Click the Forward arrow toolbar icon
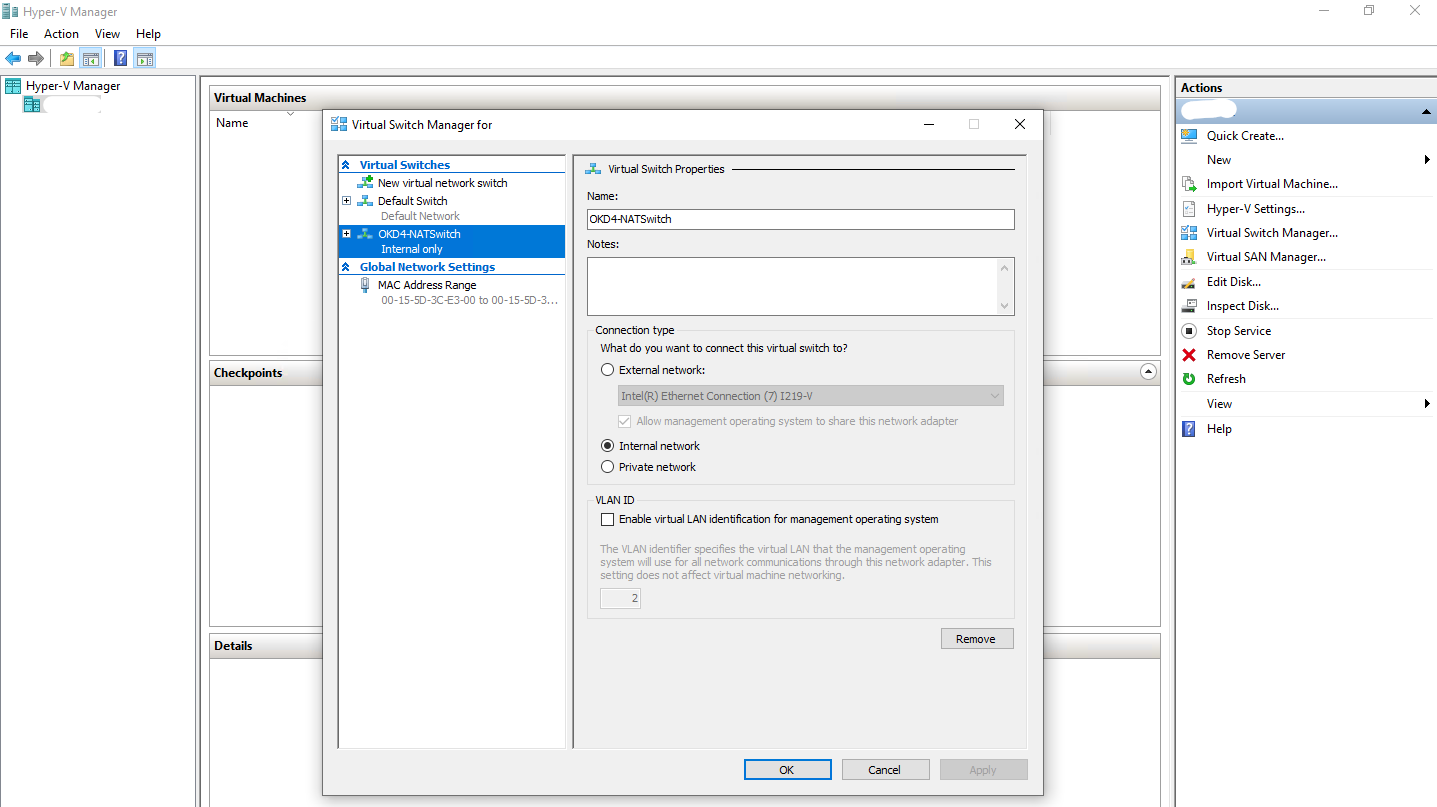The width and height of the screenshot is (1437, 807). (36, 58)
